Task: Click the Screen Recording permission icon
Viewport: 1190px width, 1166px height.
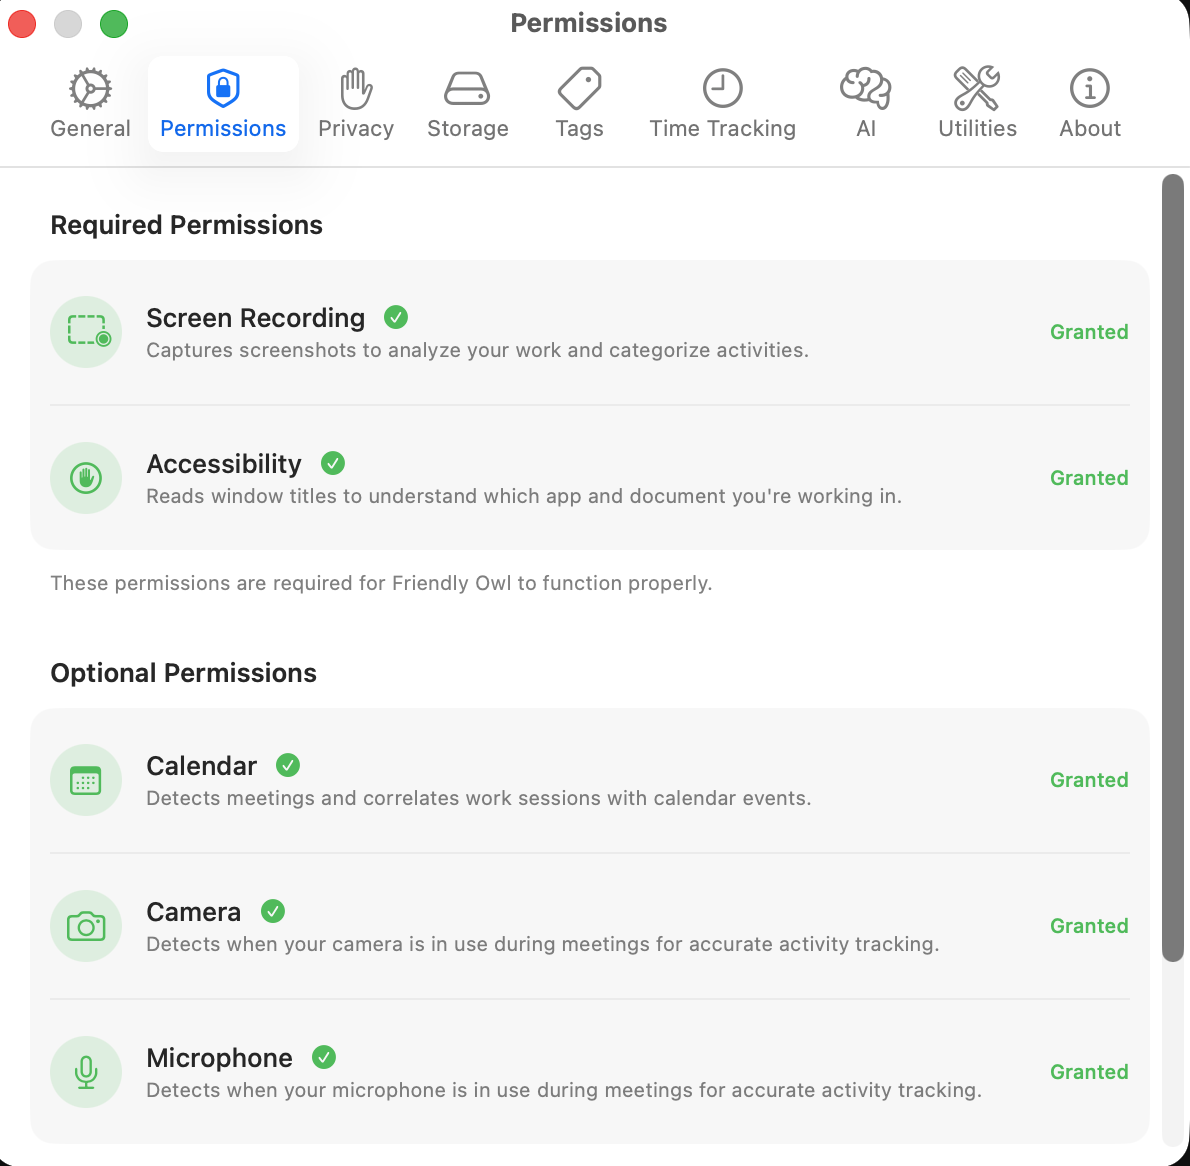Action: 86,332
